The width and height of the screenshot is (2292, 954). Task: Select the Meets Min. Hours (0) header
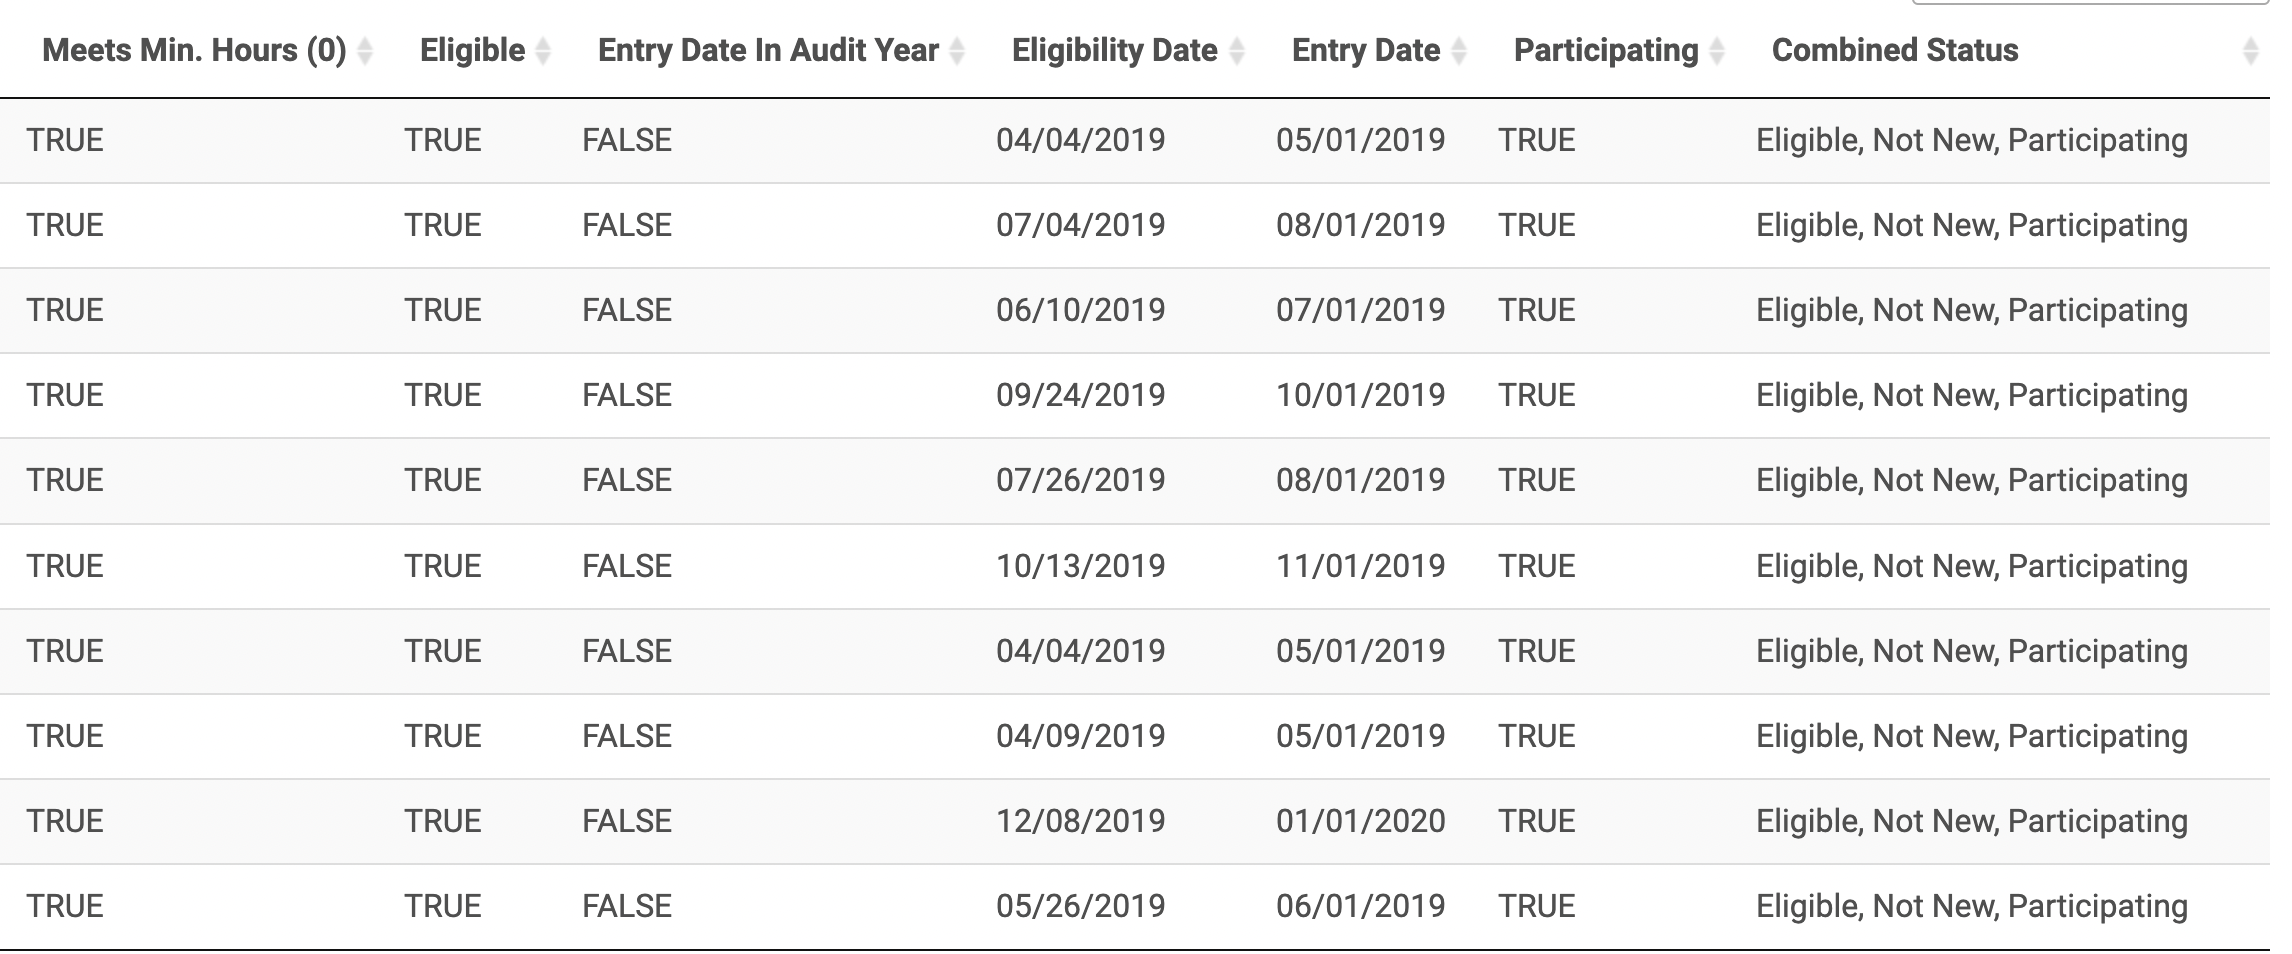tap(194, 50)
